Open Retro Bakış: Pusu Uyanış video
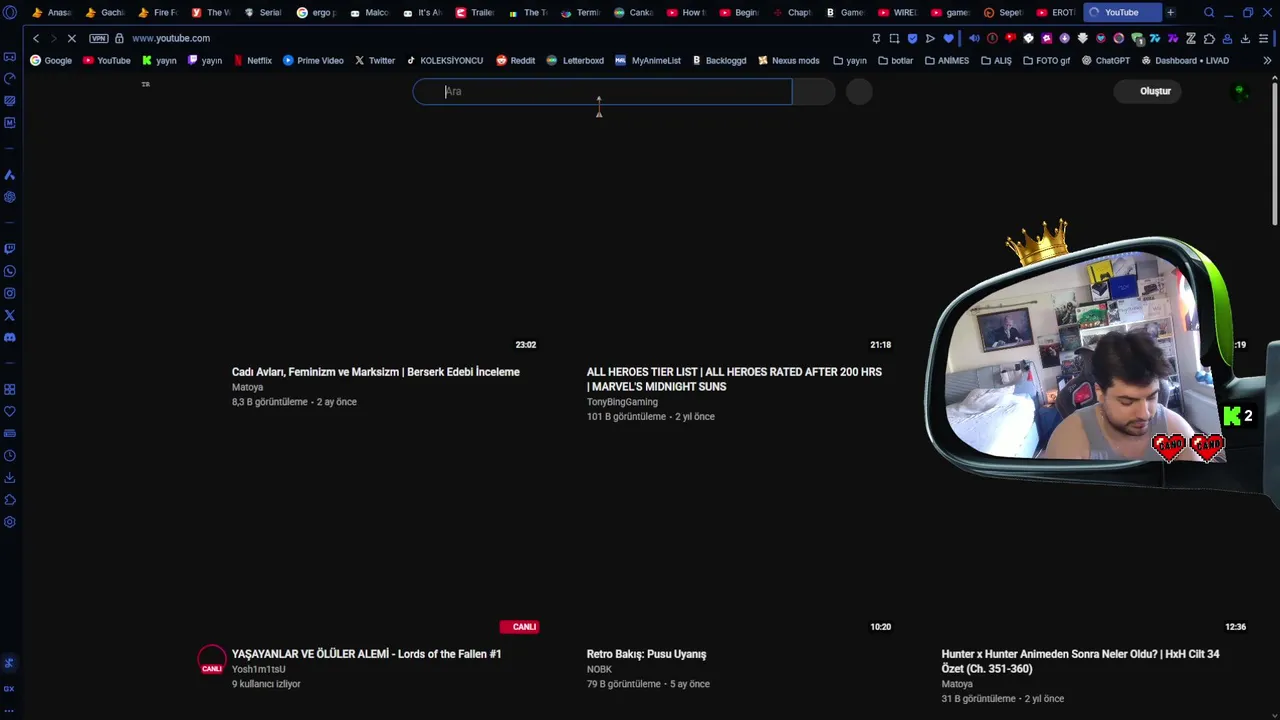Image resolution: width=1280 pixels, height=720 pixels. click(x=646, y=654)
